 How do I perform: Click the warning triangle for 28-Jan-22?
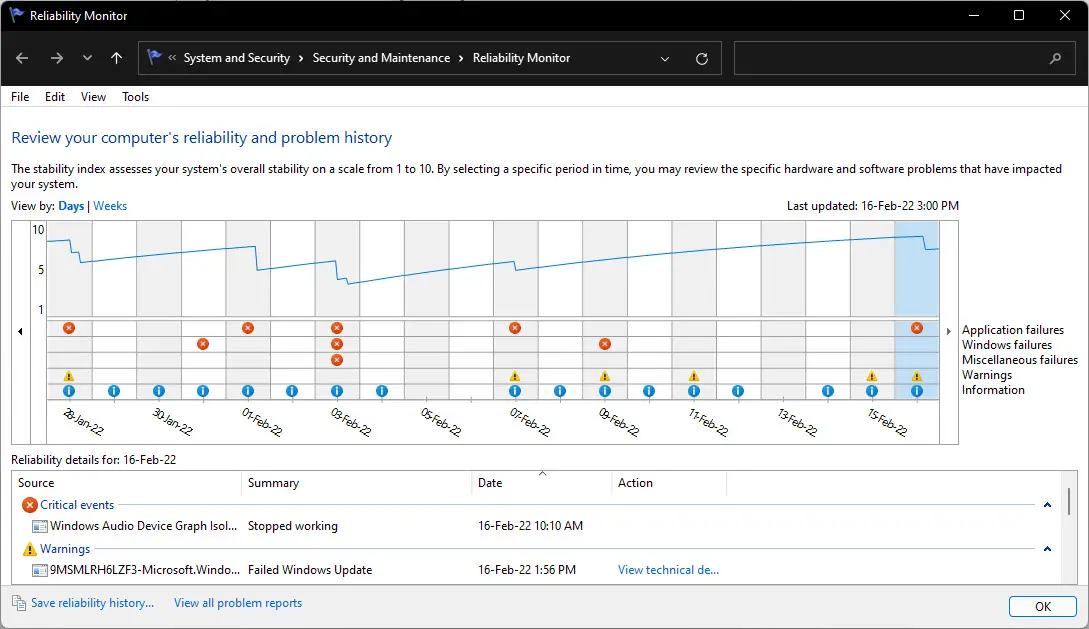[69, 376]
